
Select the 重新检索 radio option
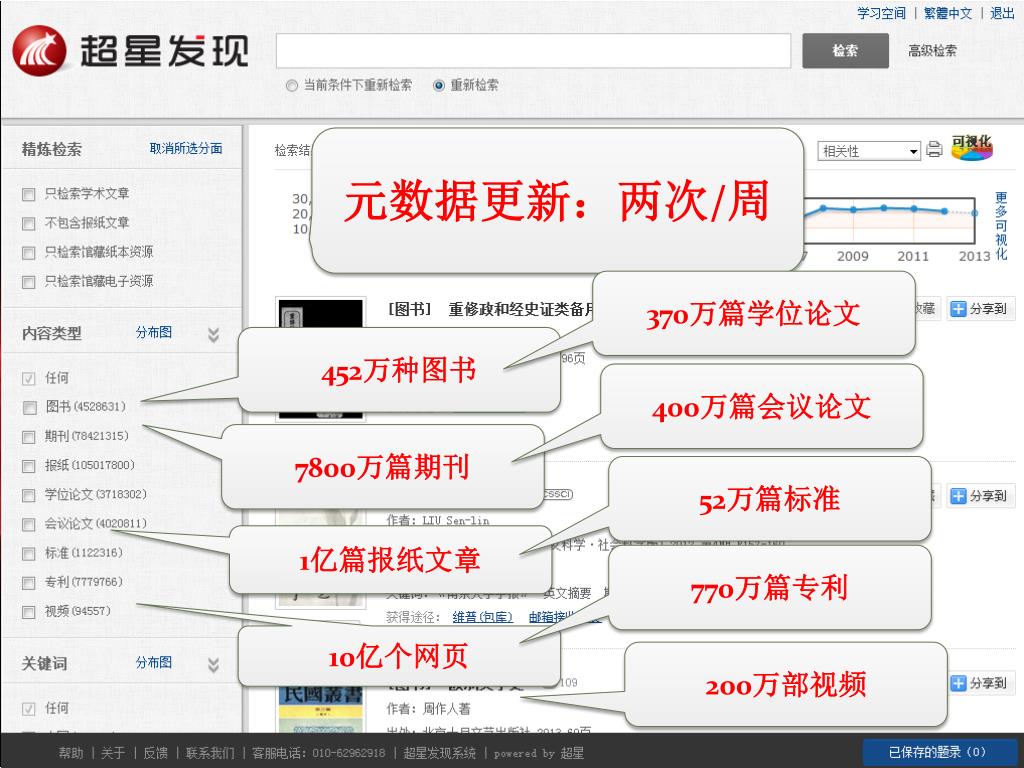[x=439, y=86]
